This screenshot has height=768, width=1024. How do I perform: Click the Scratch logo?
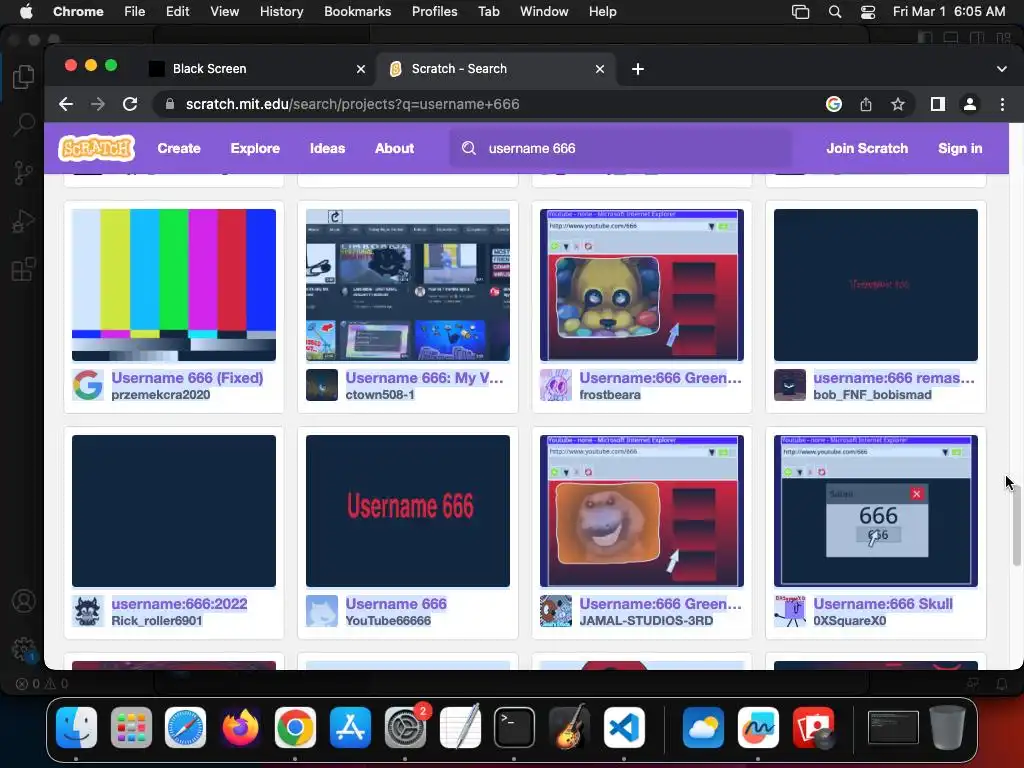click(x=97, y=148)
